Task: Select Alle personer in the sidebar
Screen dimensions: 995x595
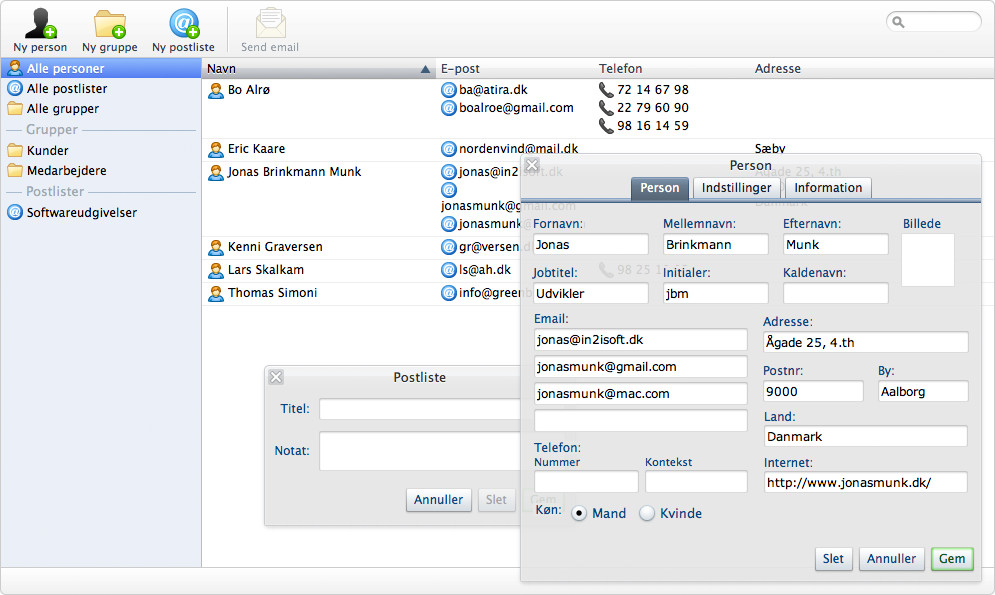Action: pyautogui.click(x=65, y=69)
